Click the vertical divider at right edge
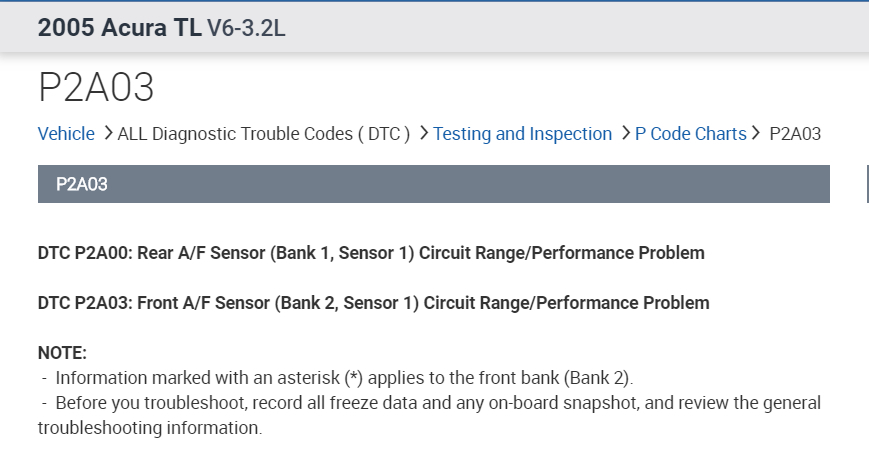The width and height of the screenshot is (869, 465). (866, 184)
